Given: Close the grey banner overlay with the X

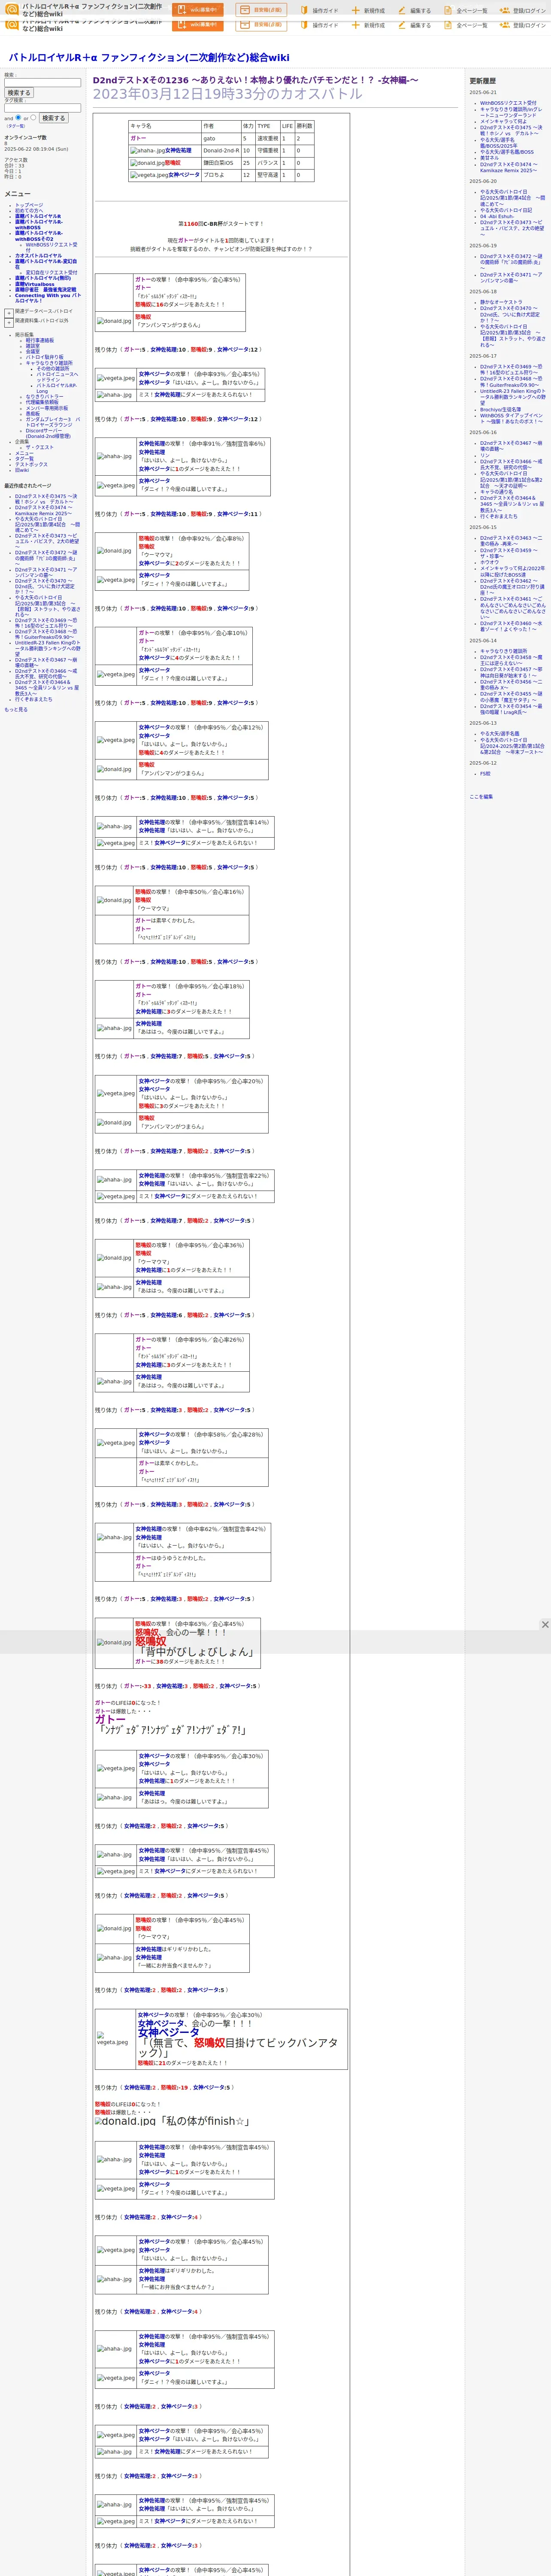Looking at the screenshot, I should point(545,1625).
